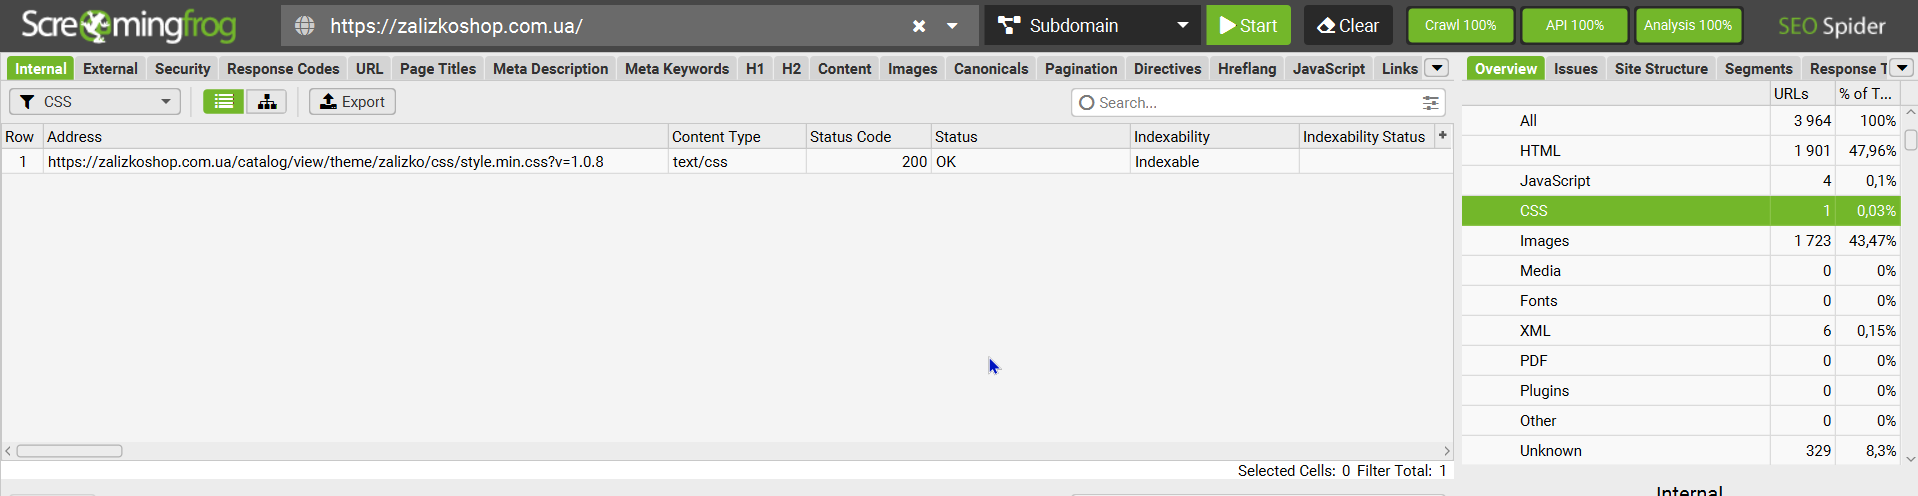The width and height of the screenshot is (1918, 496).
Task: Click the API 100% progress indicator
Action: (1574, 25)
